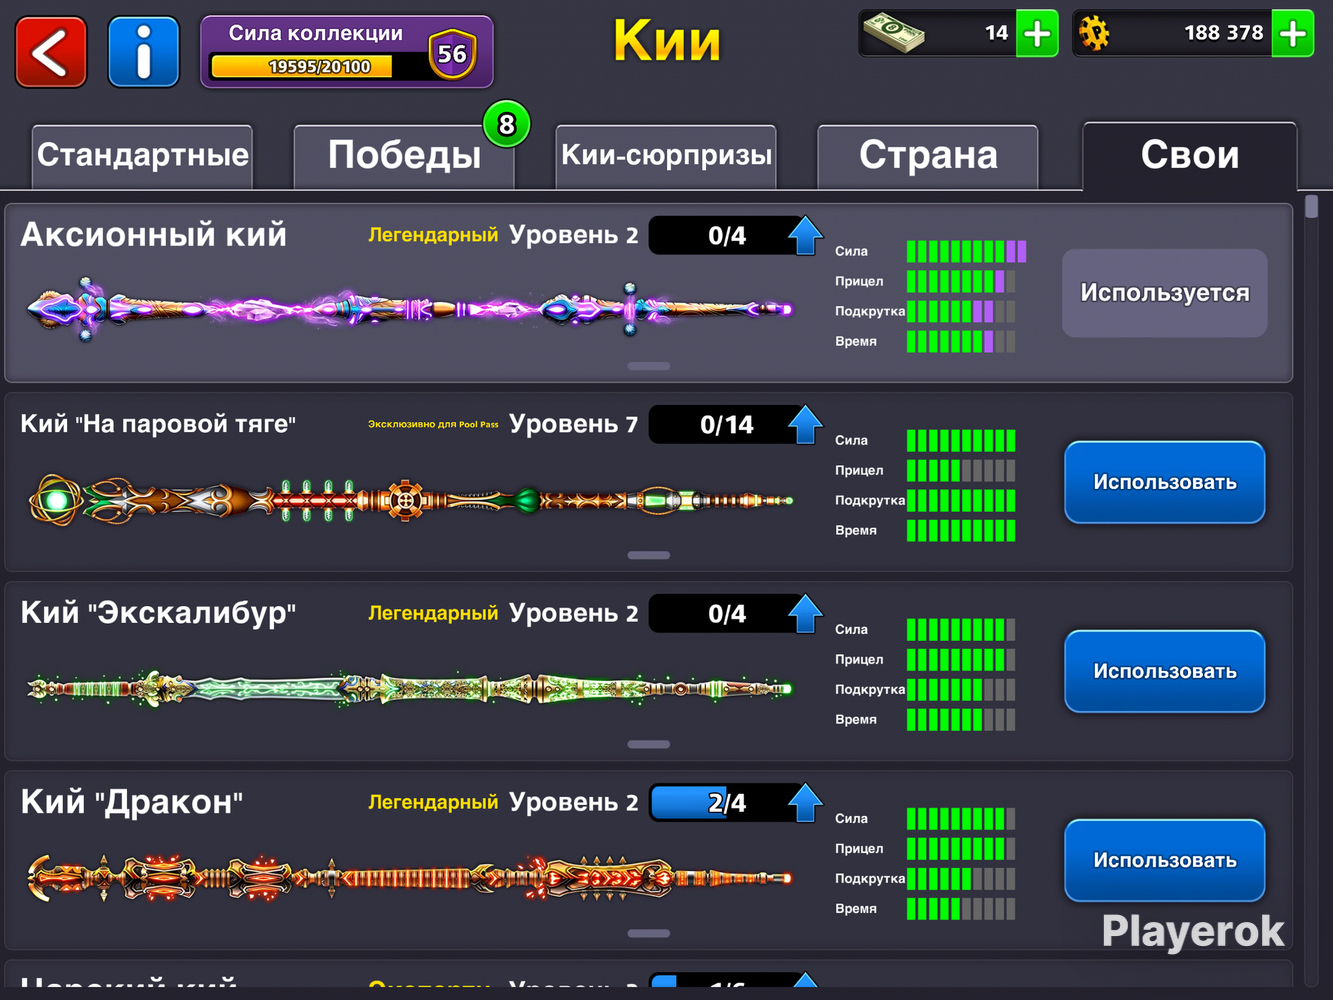Tap the Аксионный кий 0/4 progress bar
The height and width of the screenshot is (1000, 1333).
click(726, 236)
